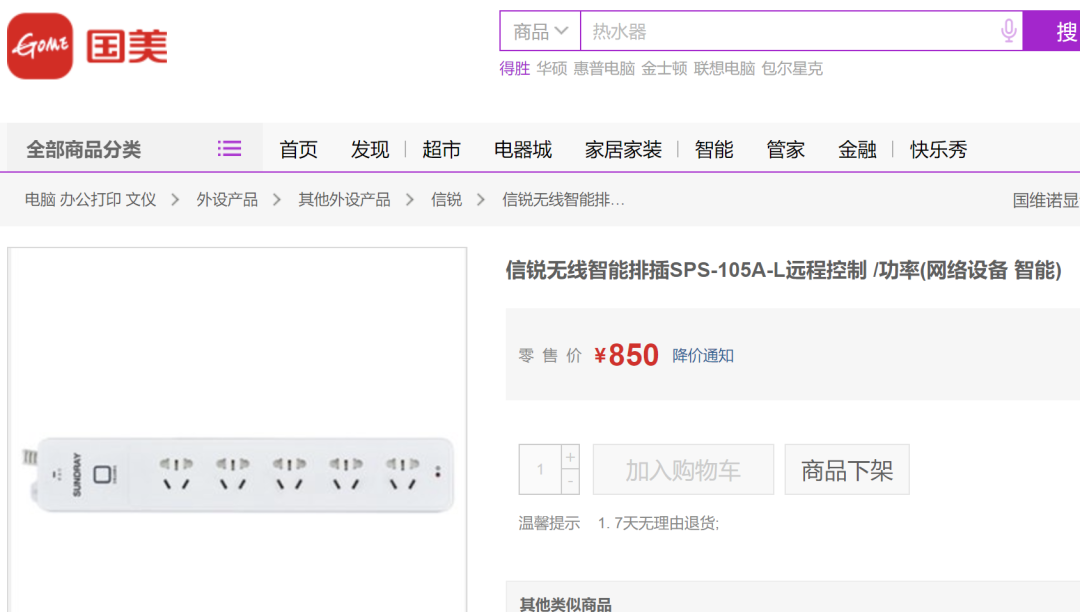The width and height of the screenshot is (1080, 612).
Task: Click the ¥850 price
Action: point(626,356)
